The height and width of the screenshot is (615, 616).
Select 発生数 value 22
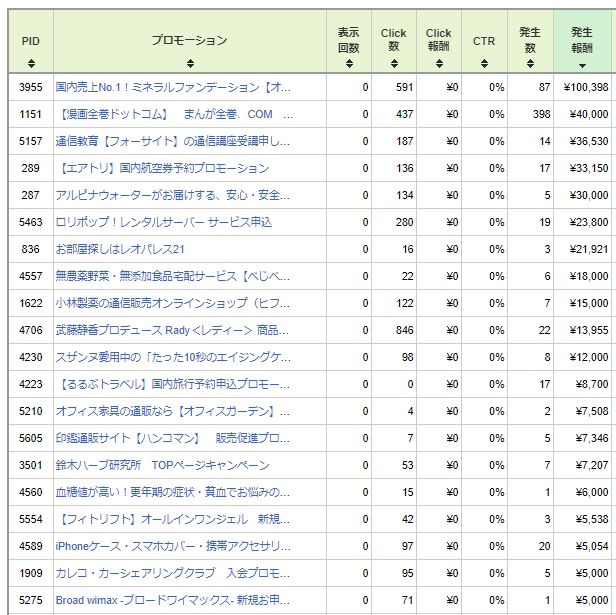(544, 330)
